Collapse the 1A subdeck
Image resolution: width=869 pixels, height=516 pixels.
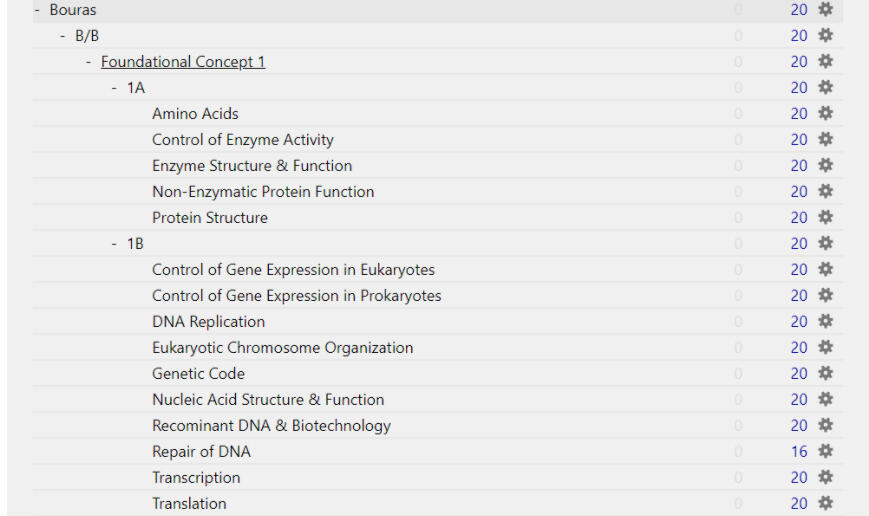(x=115, y=88)
